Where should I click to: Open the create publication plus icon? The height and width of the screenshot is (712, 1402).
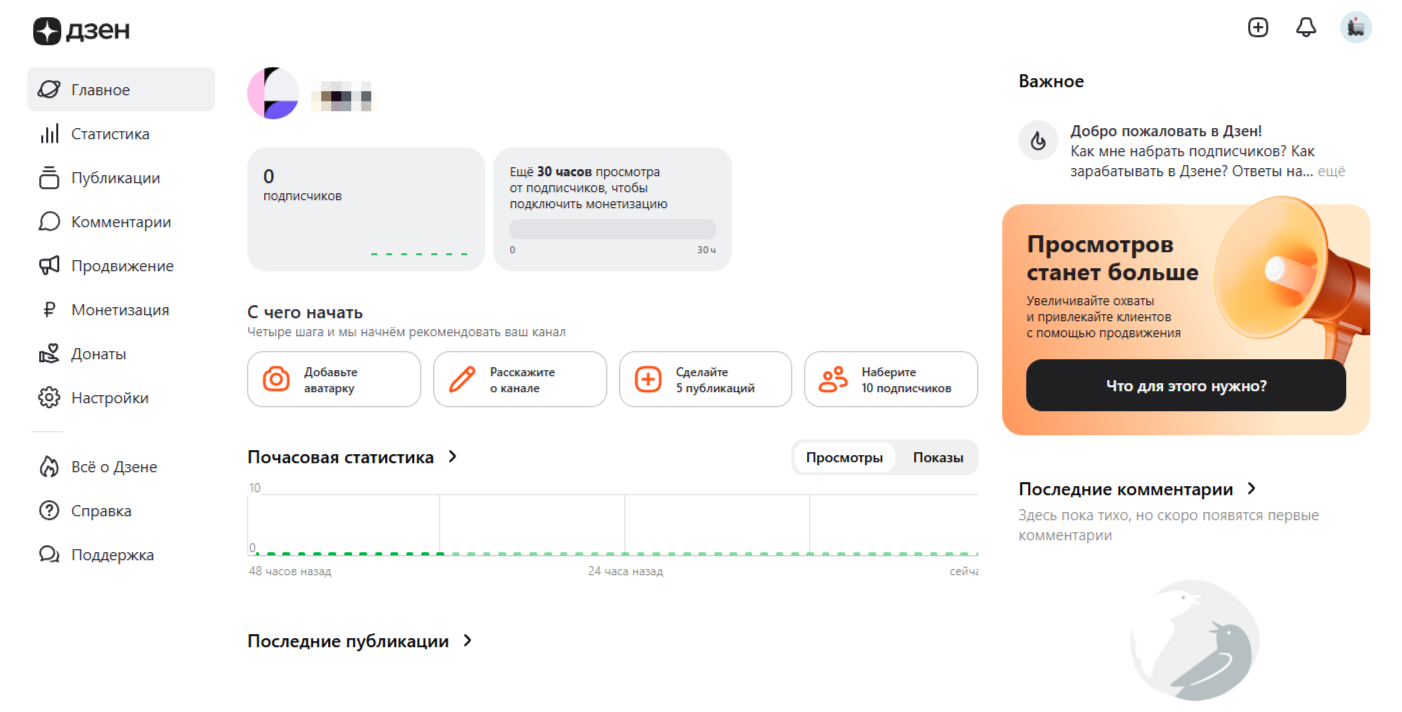(1258, 28)
